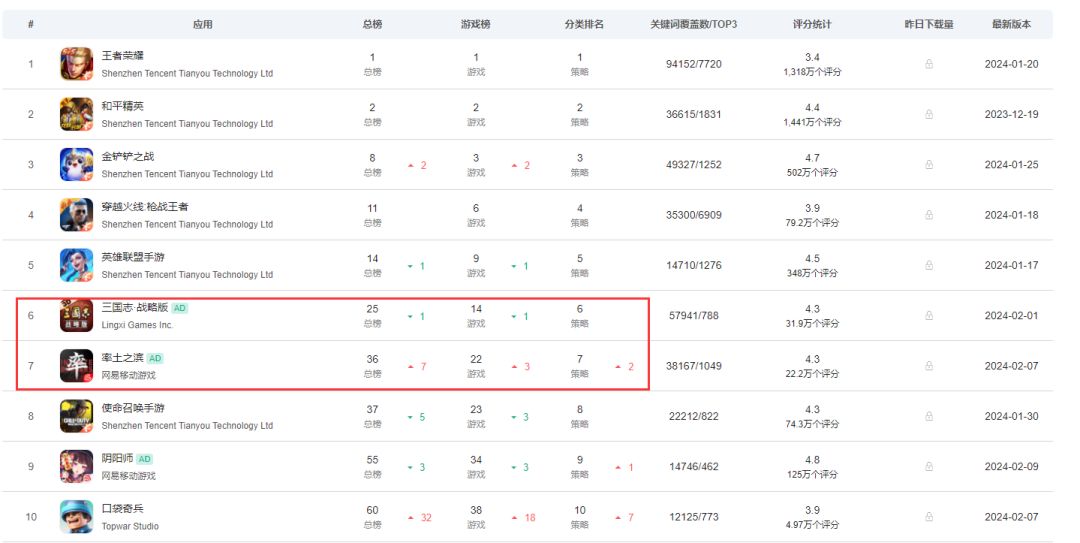The image size is (1080, 543).
Task: Open the 口袋奇兵 app icon
Action: 76,517
